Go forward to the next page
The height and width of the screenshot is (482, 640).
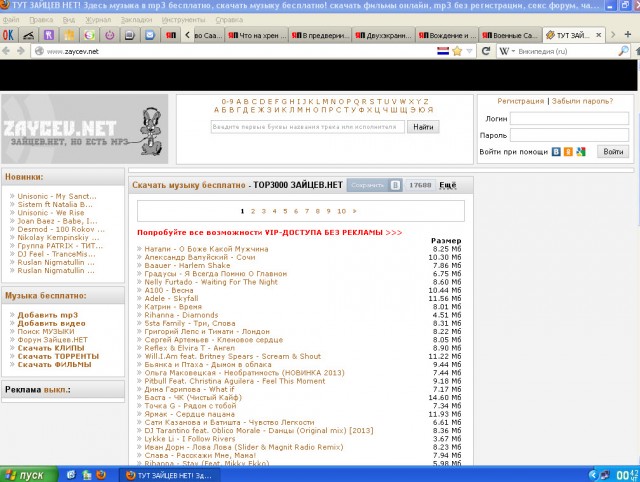20,51
